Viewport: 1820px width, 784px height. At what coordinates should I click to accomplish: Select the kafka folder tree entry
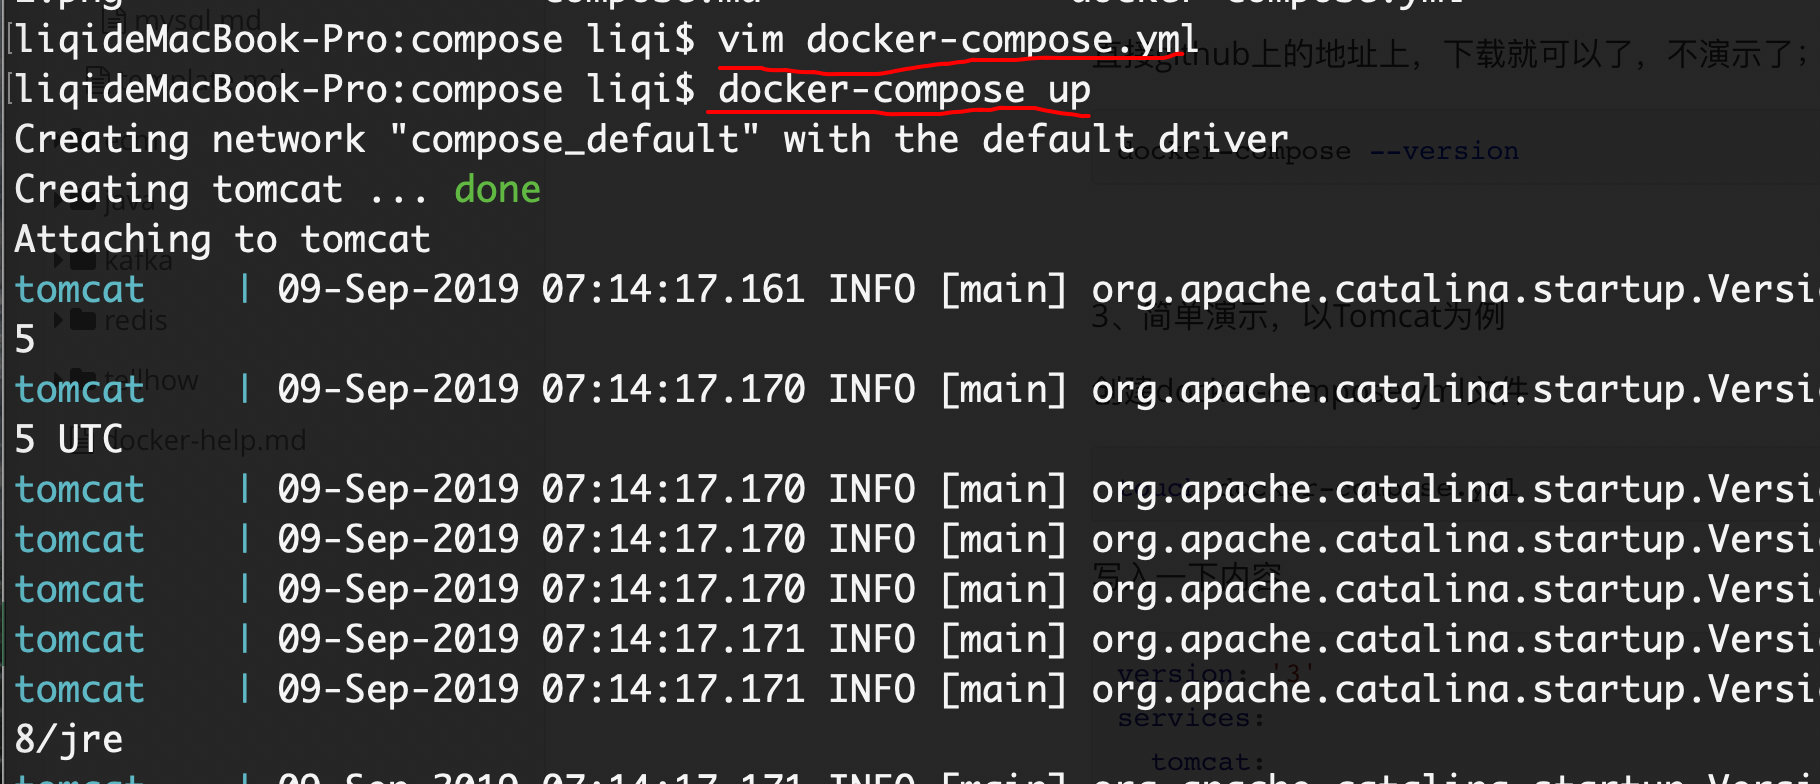(x=138, y=262)
